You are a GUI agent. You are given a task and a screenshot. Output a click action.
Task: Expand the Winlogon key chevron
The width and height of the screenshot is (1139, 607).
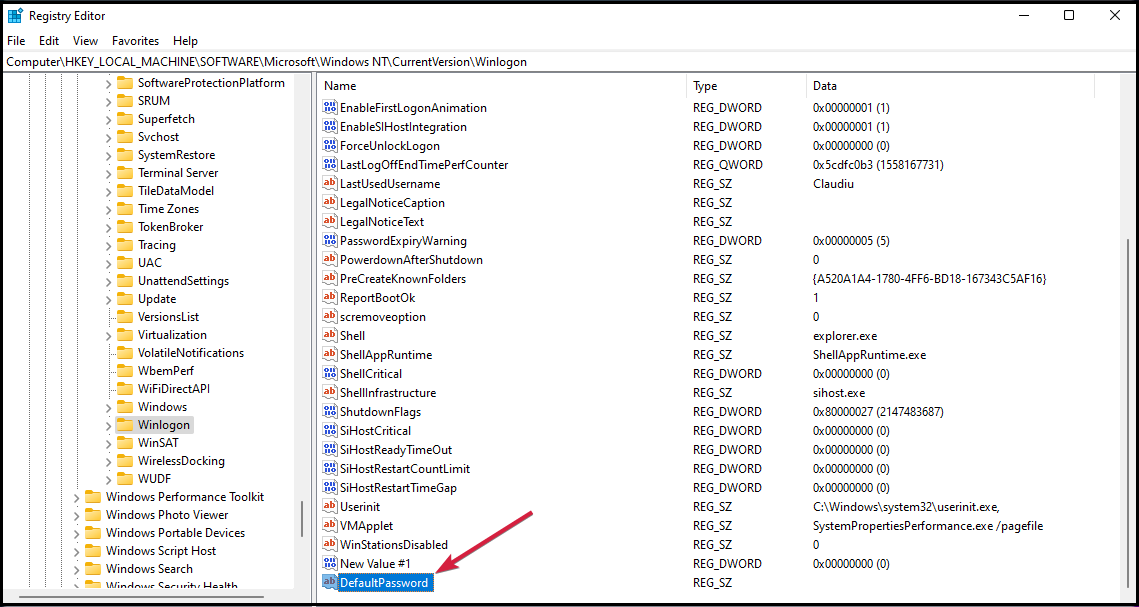pos(108,425)
